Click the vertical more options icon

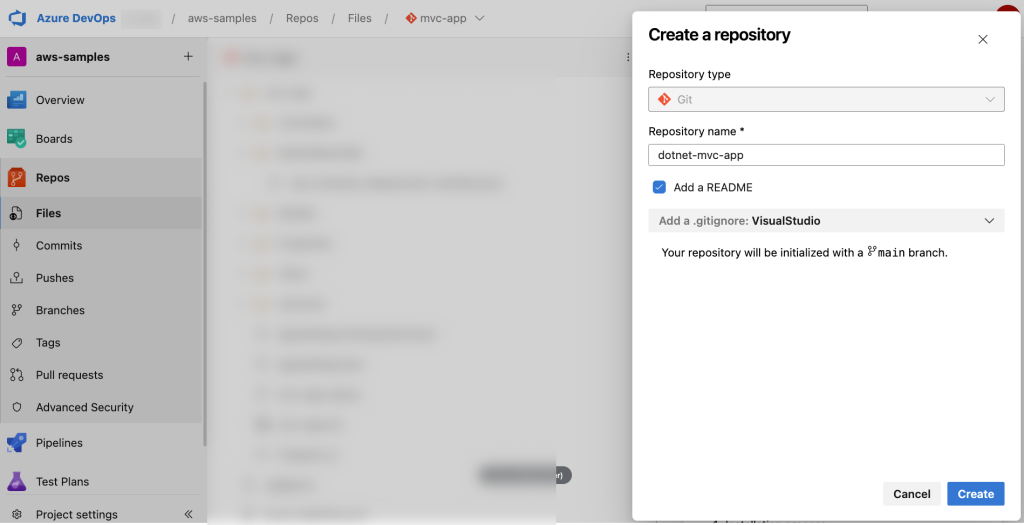coord(628,57)
